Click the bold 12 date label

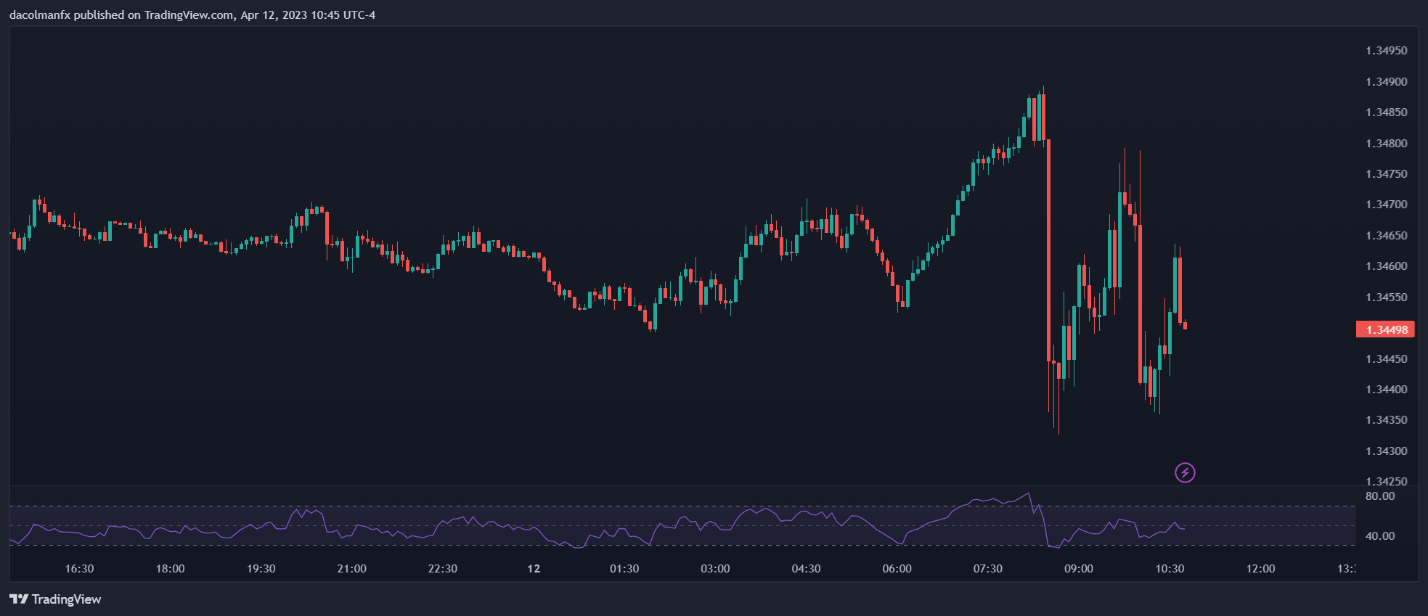(x=534, y=569)
